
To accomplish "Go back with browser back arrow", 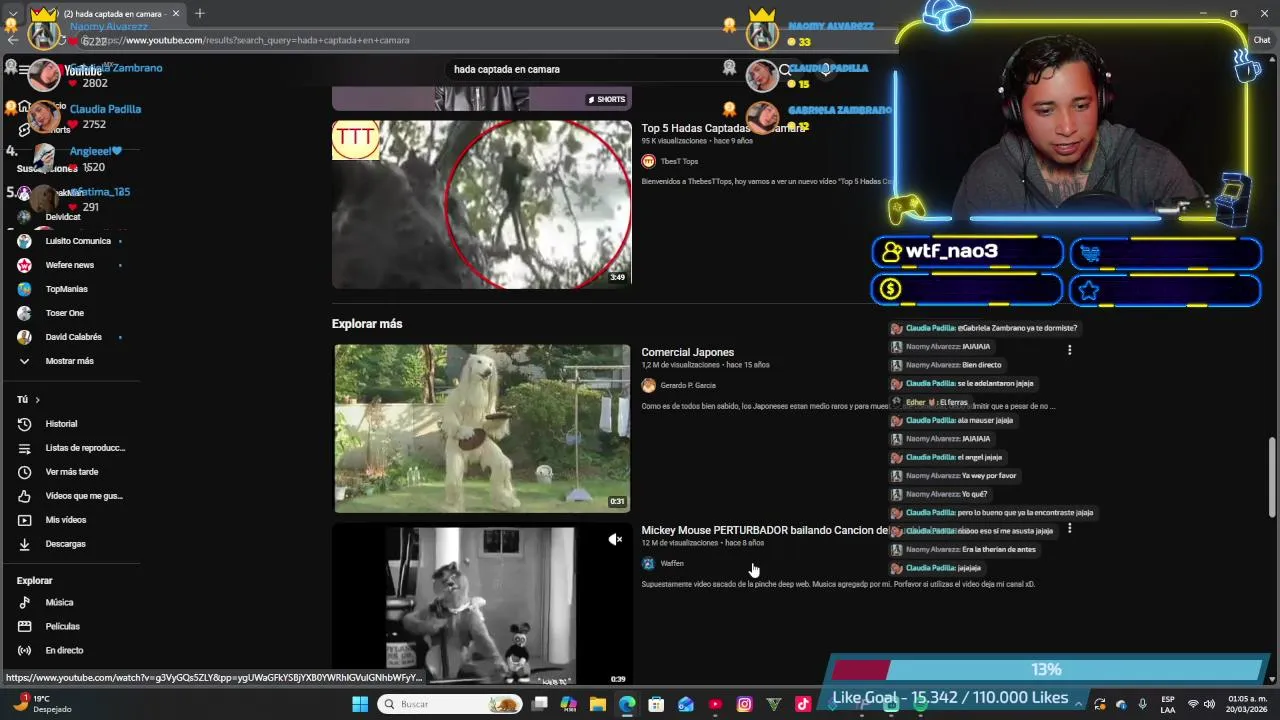I will 11,40.
